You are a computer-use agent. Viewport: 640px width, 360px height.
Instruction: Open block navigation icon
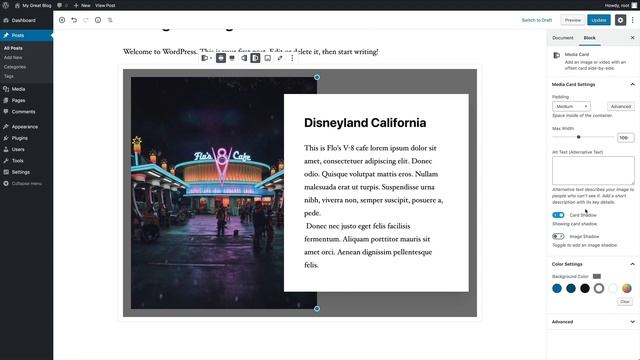[110, 20]
